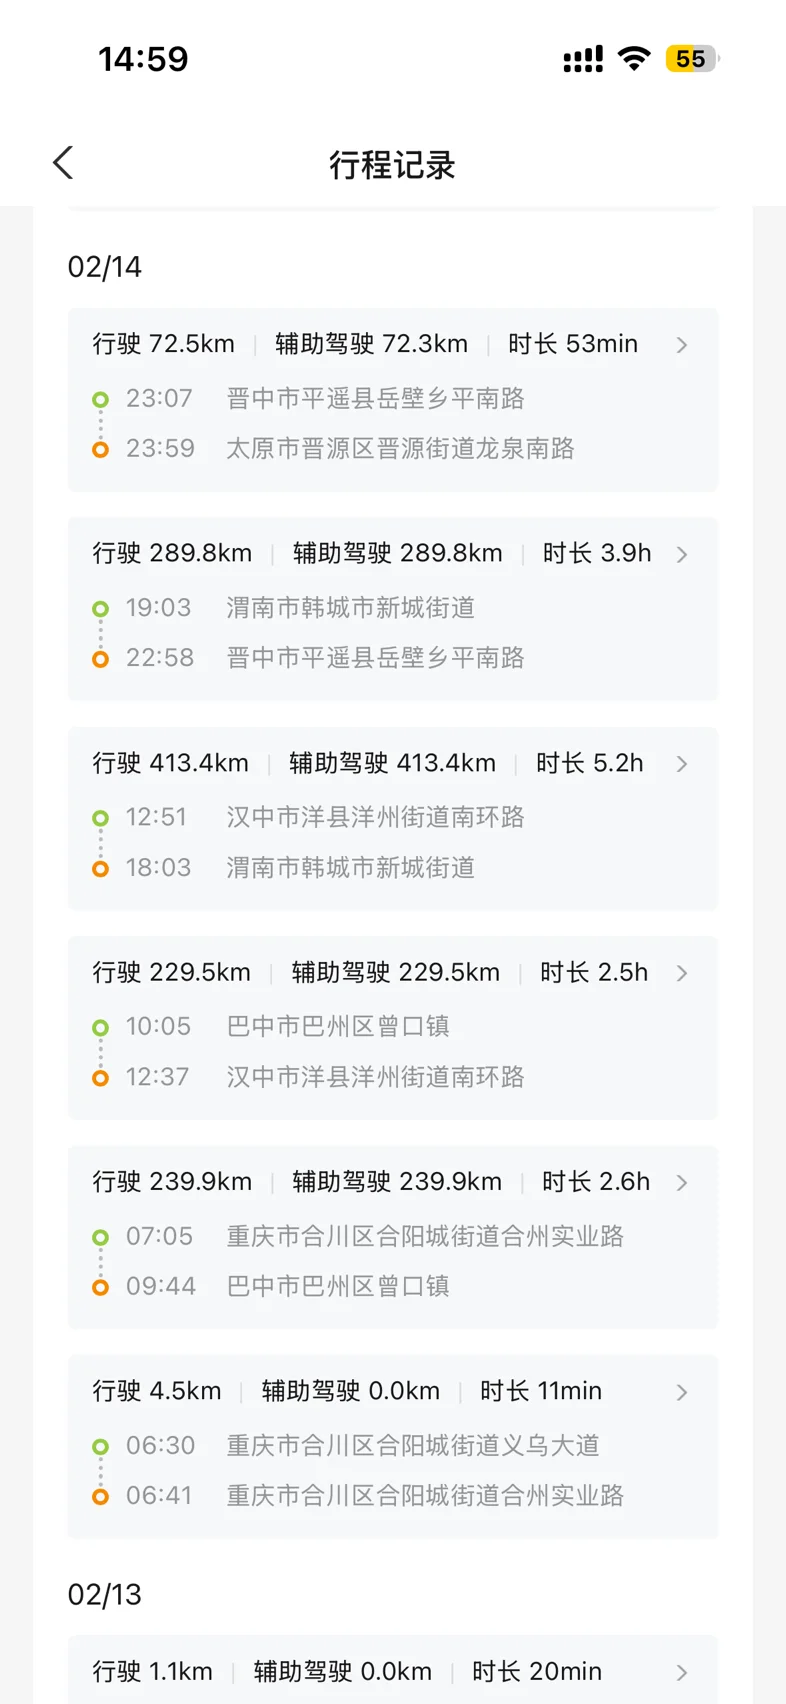This screenshot has width=786, height=1704.
Task: Tap the WiFi status icon
Action: (x=634, y=59)
